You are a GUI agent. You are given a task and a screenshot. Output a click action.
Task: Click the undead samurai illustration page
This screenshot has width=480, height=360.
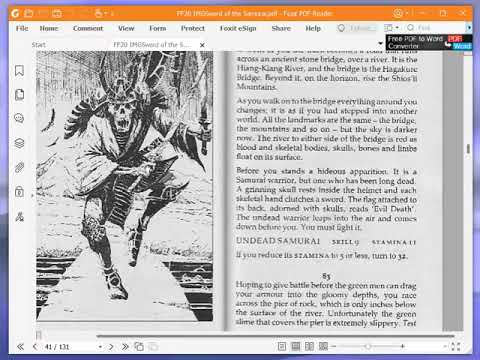pyautogui.click(x=125, y=186)
